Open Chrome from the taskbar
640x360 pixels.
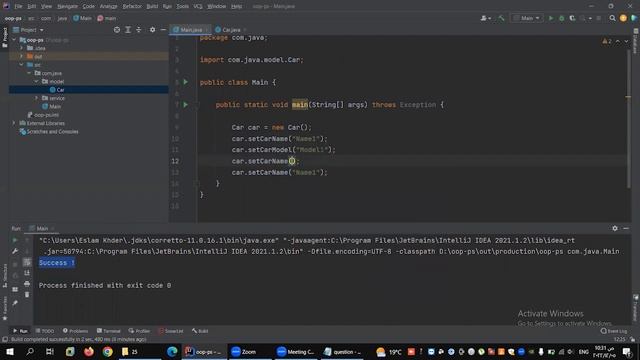click(x=107, y=351)
